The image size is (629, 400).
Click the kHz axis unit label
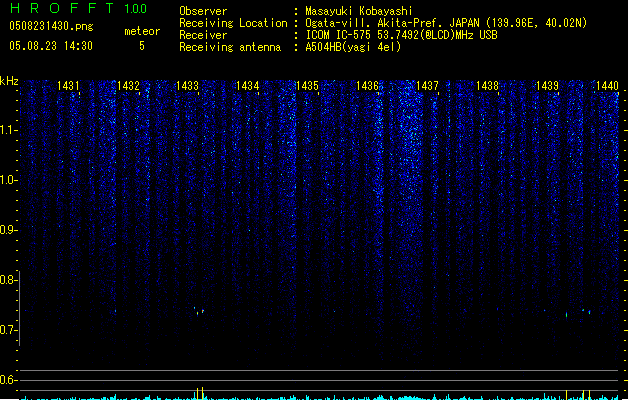9,81
